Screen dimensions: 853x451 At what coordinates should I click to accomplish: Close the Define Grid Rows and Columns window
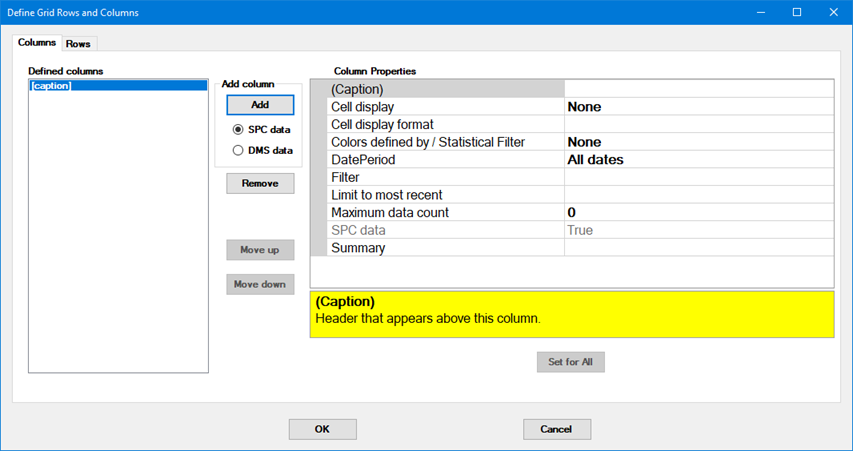click(x=831, y=12)
